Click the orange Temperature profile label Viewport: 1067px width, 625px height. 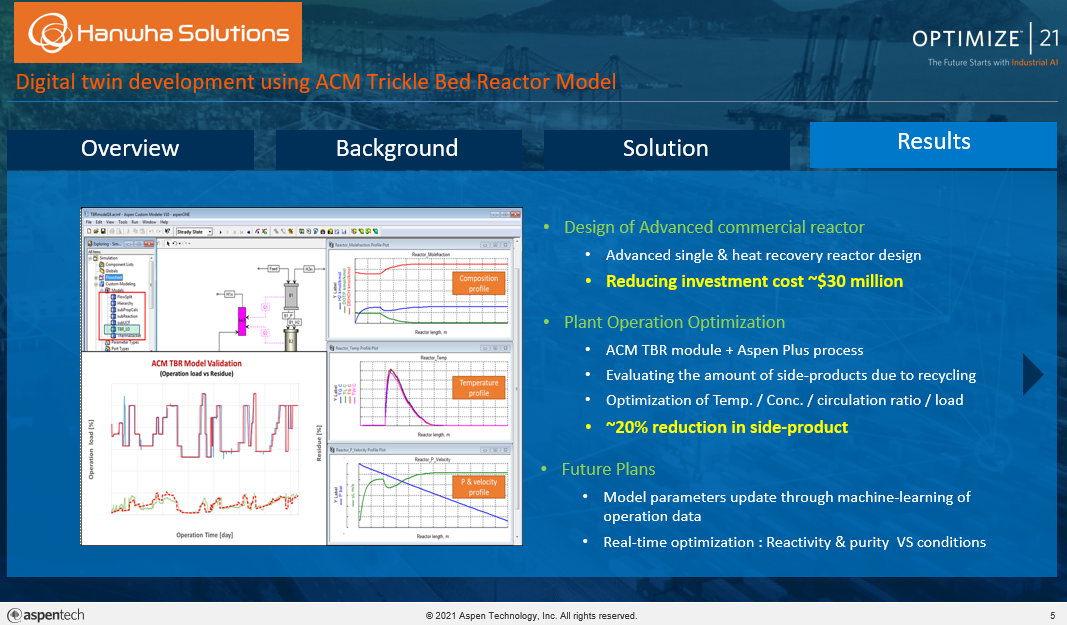(479, 388)
